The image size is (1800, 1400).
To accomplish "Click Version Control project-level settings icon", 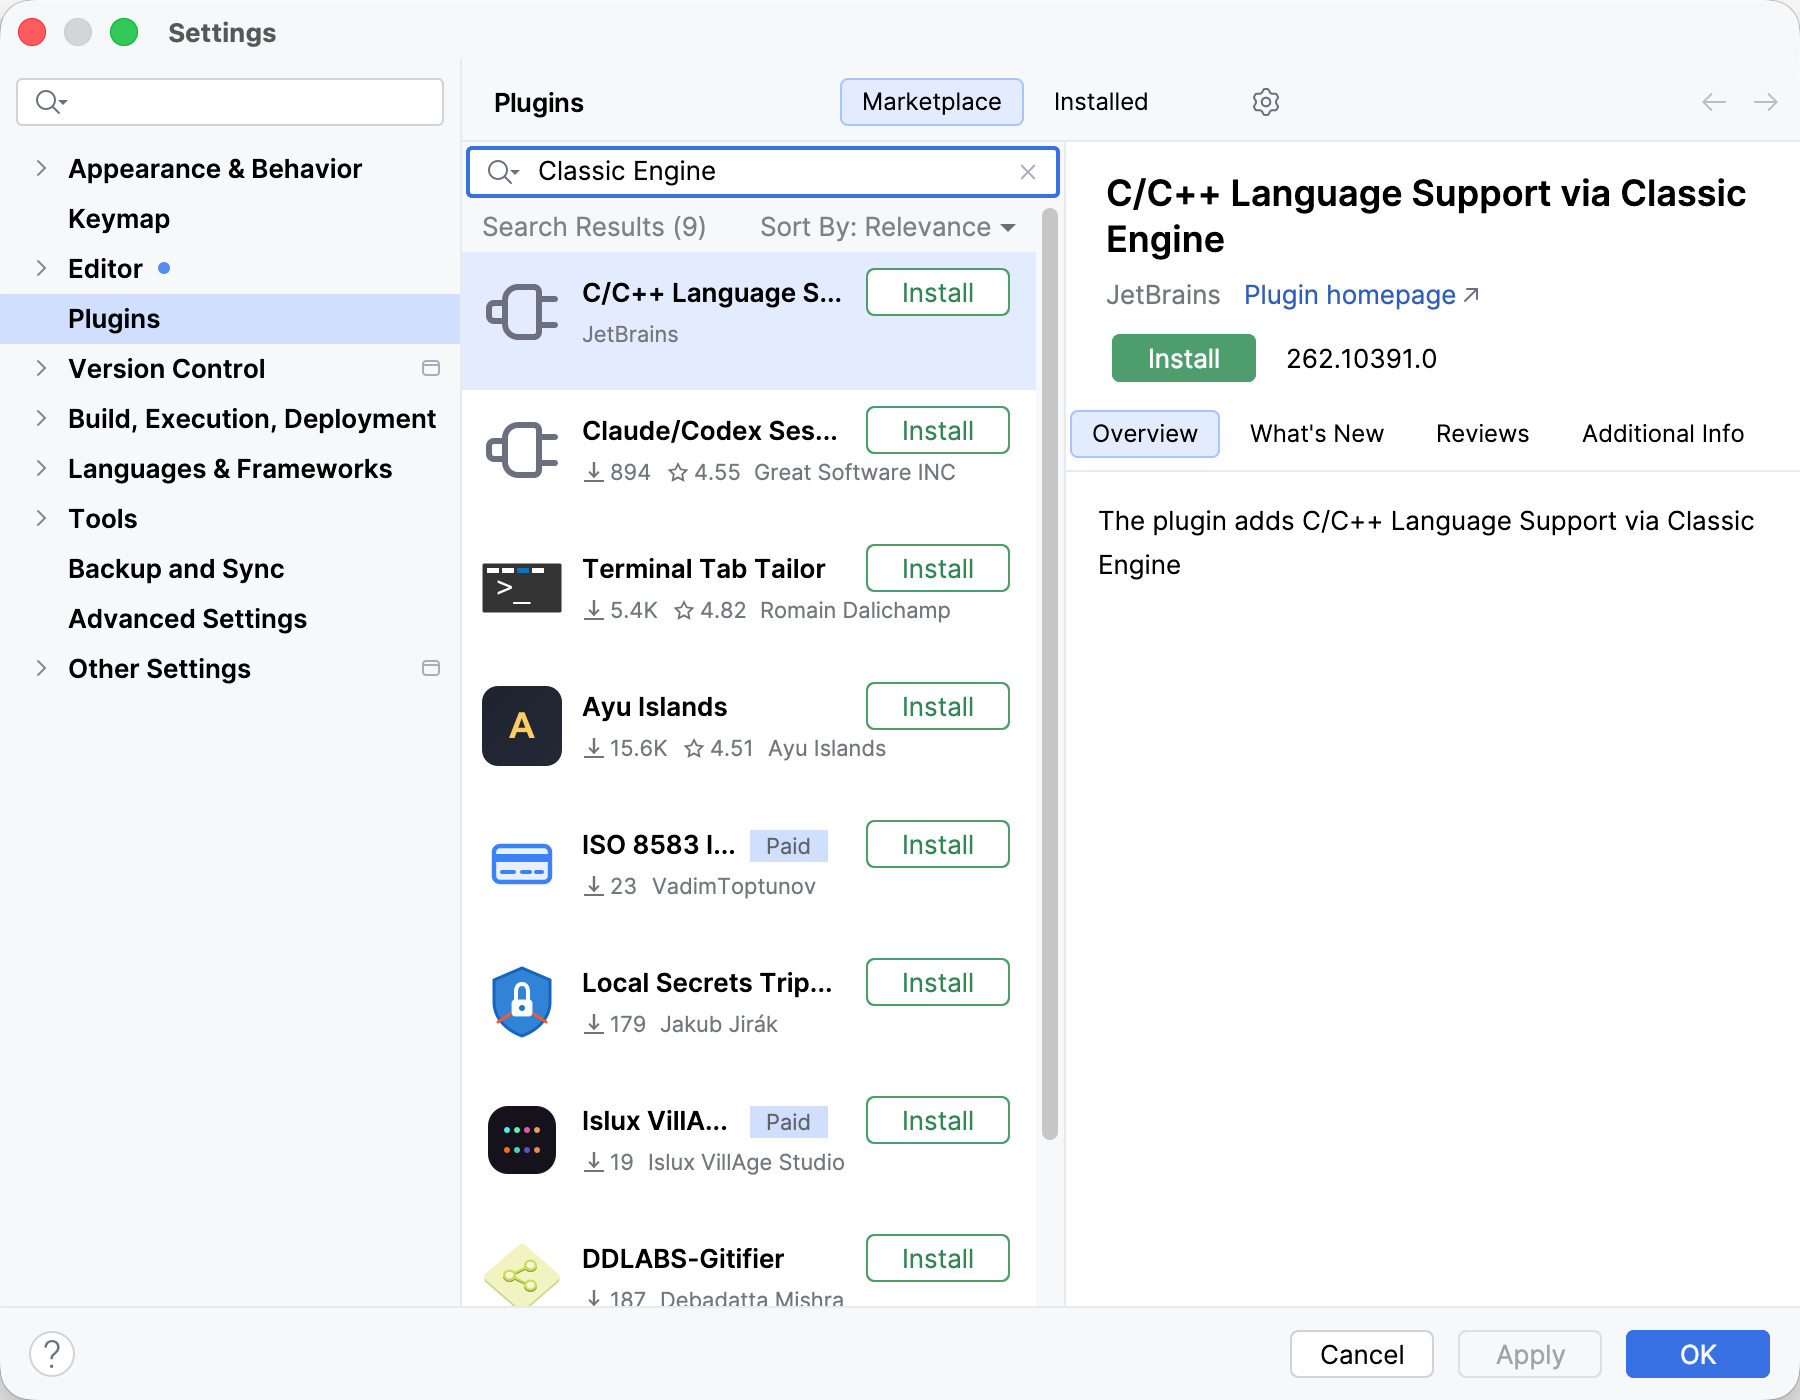I will (431, 368).
